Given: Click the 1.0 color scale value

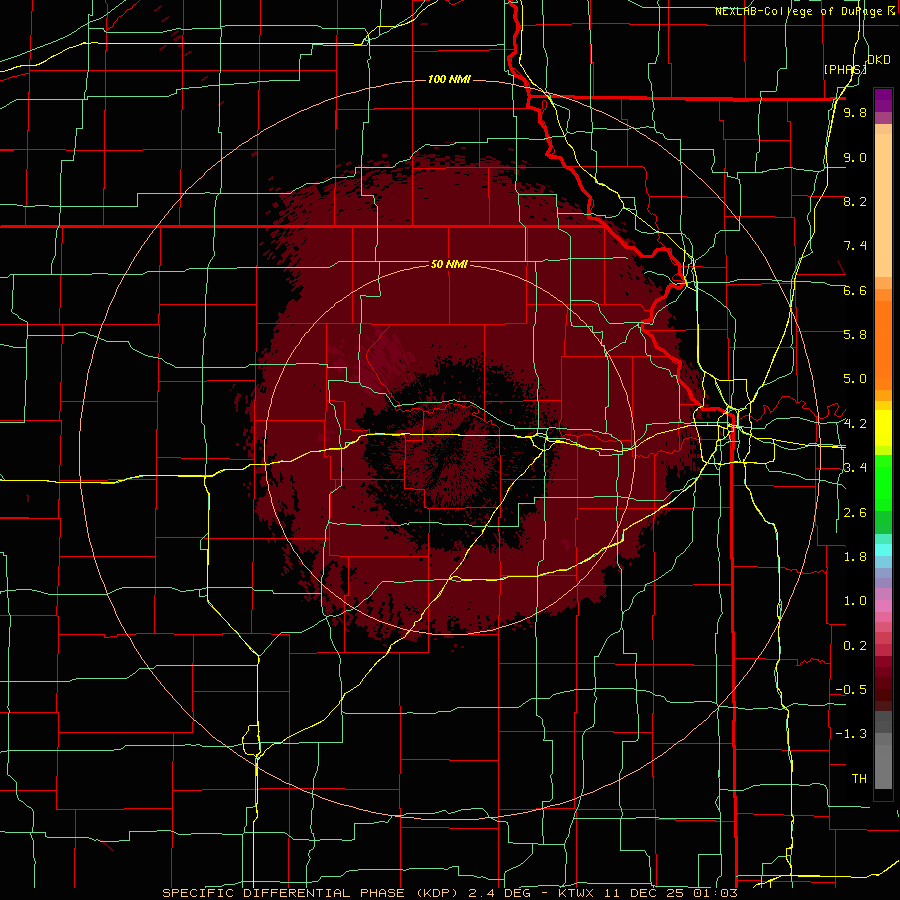Looking at the screenshot, I should (x=855, y=602).
